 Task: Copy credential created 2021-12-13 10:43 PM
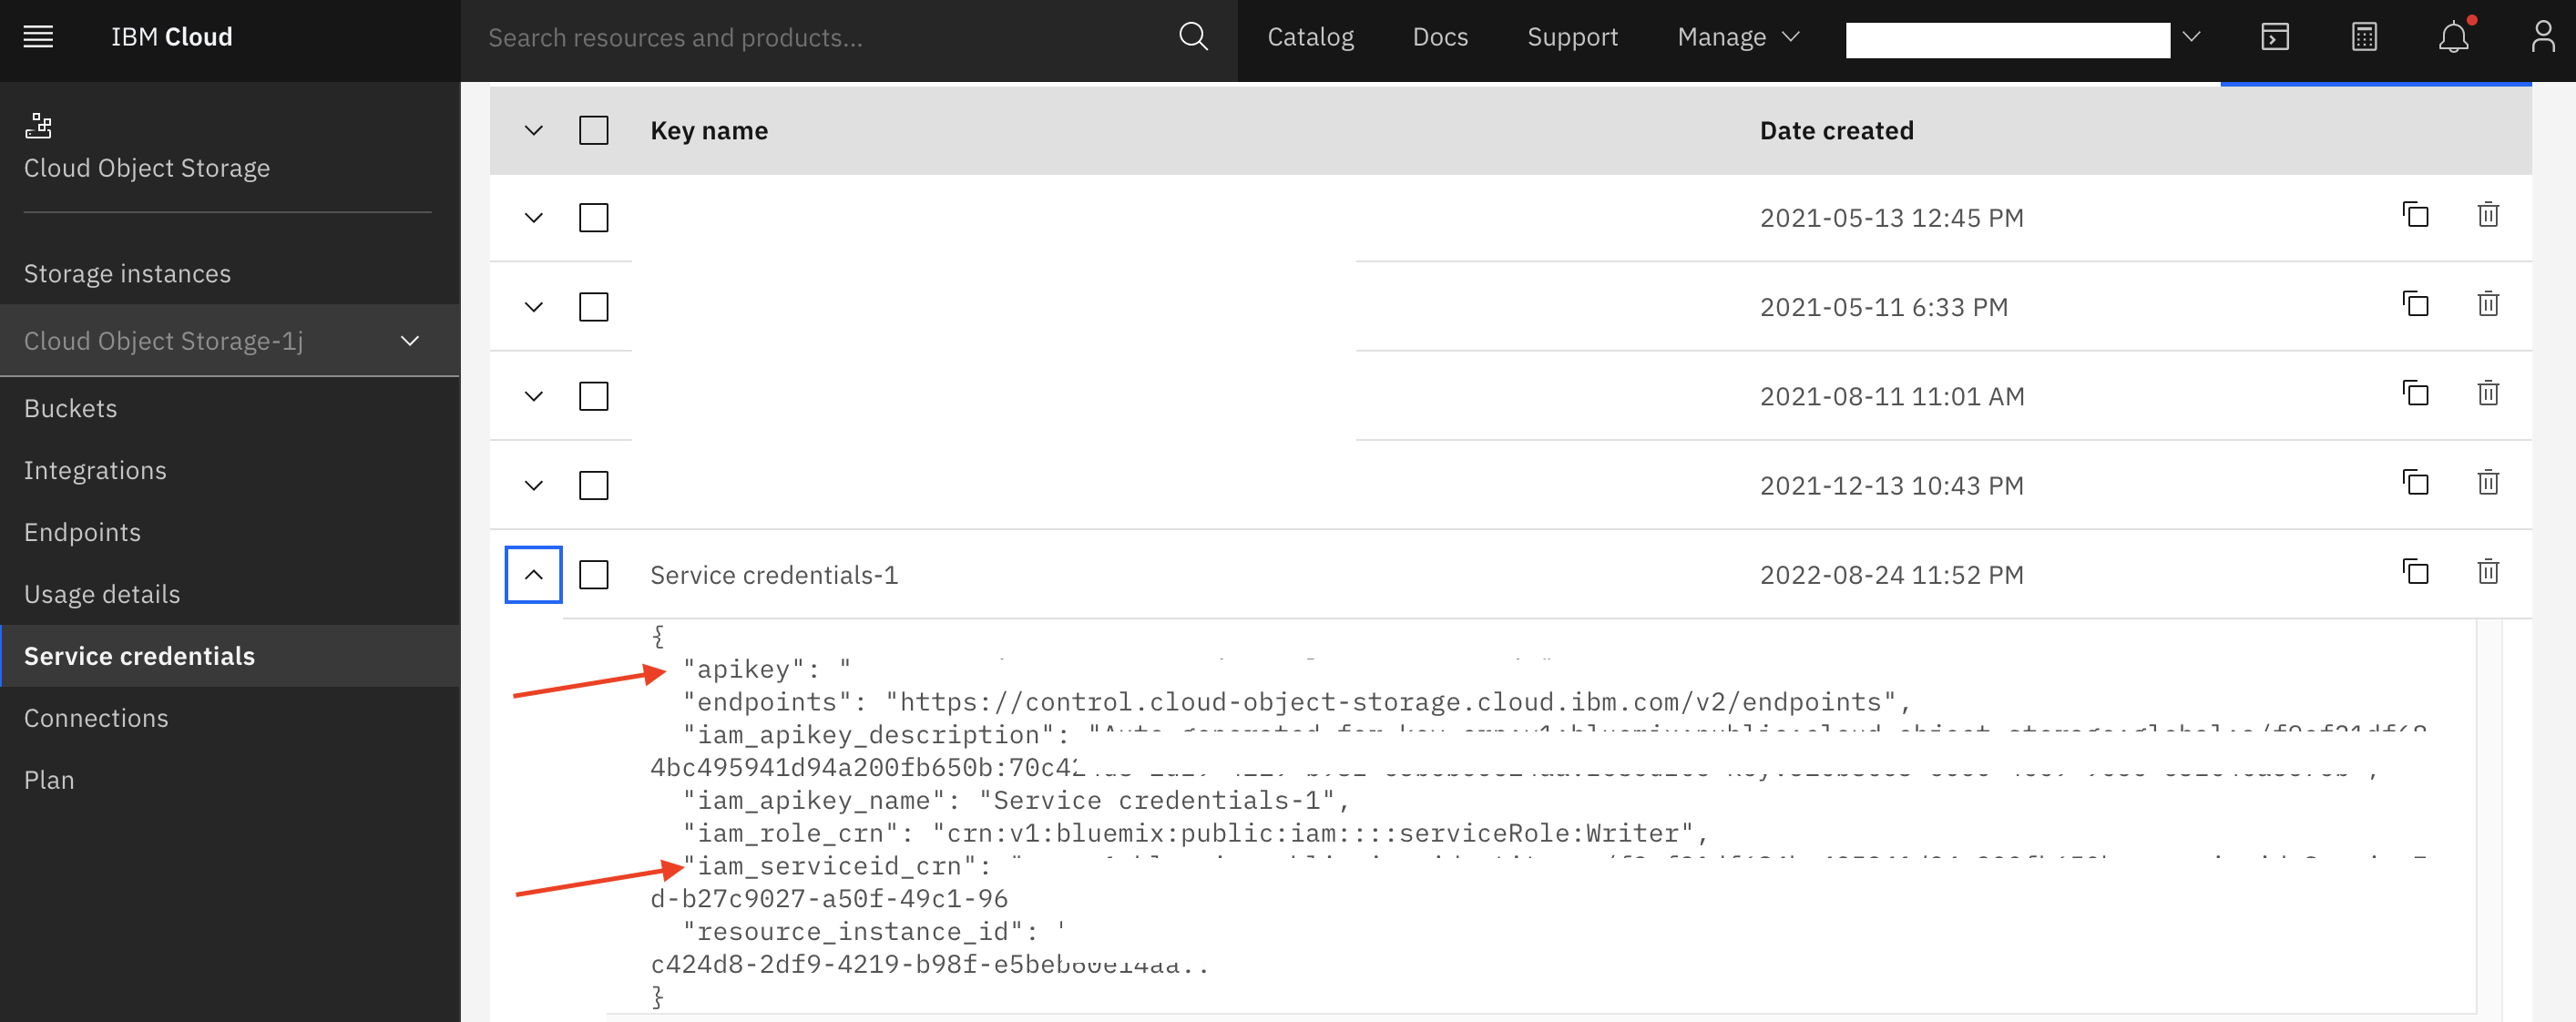tap(2415, 483)
